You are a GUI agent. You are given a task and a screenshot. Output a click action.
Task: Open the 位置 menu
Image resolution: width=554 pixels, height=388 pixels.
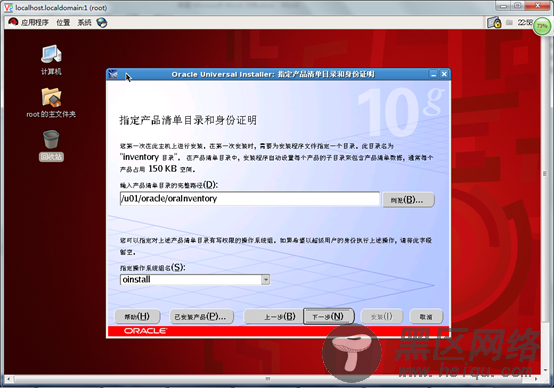[63, 23]
